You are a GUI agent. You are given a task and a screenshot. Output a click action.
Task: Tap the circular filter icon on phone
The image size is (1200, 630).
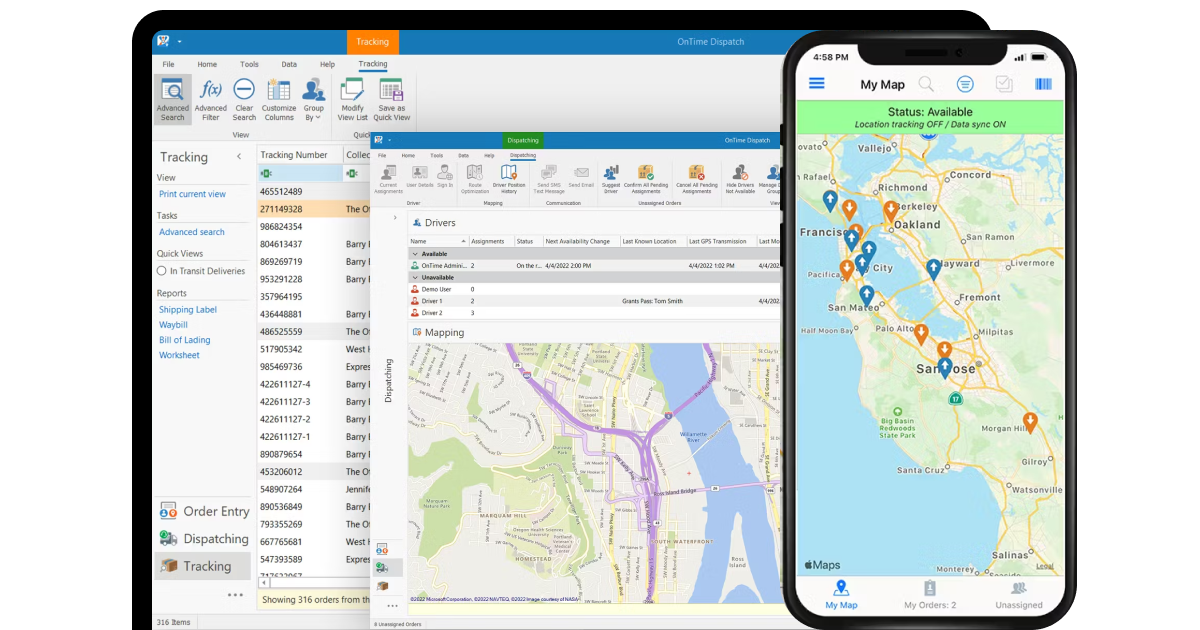coord(965,84)
